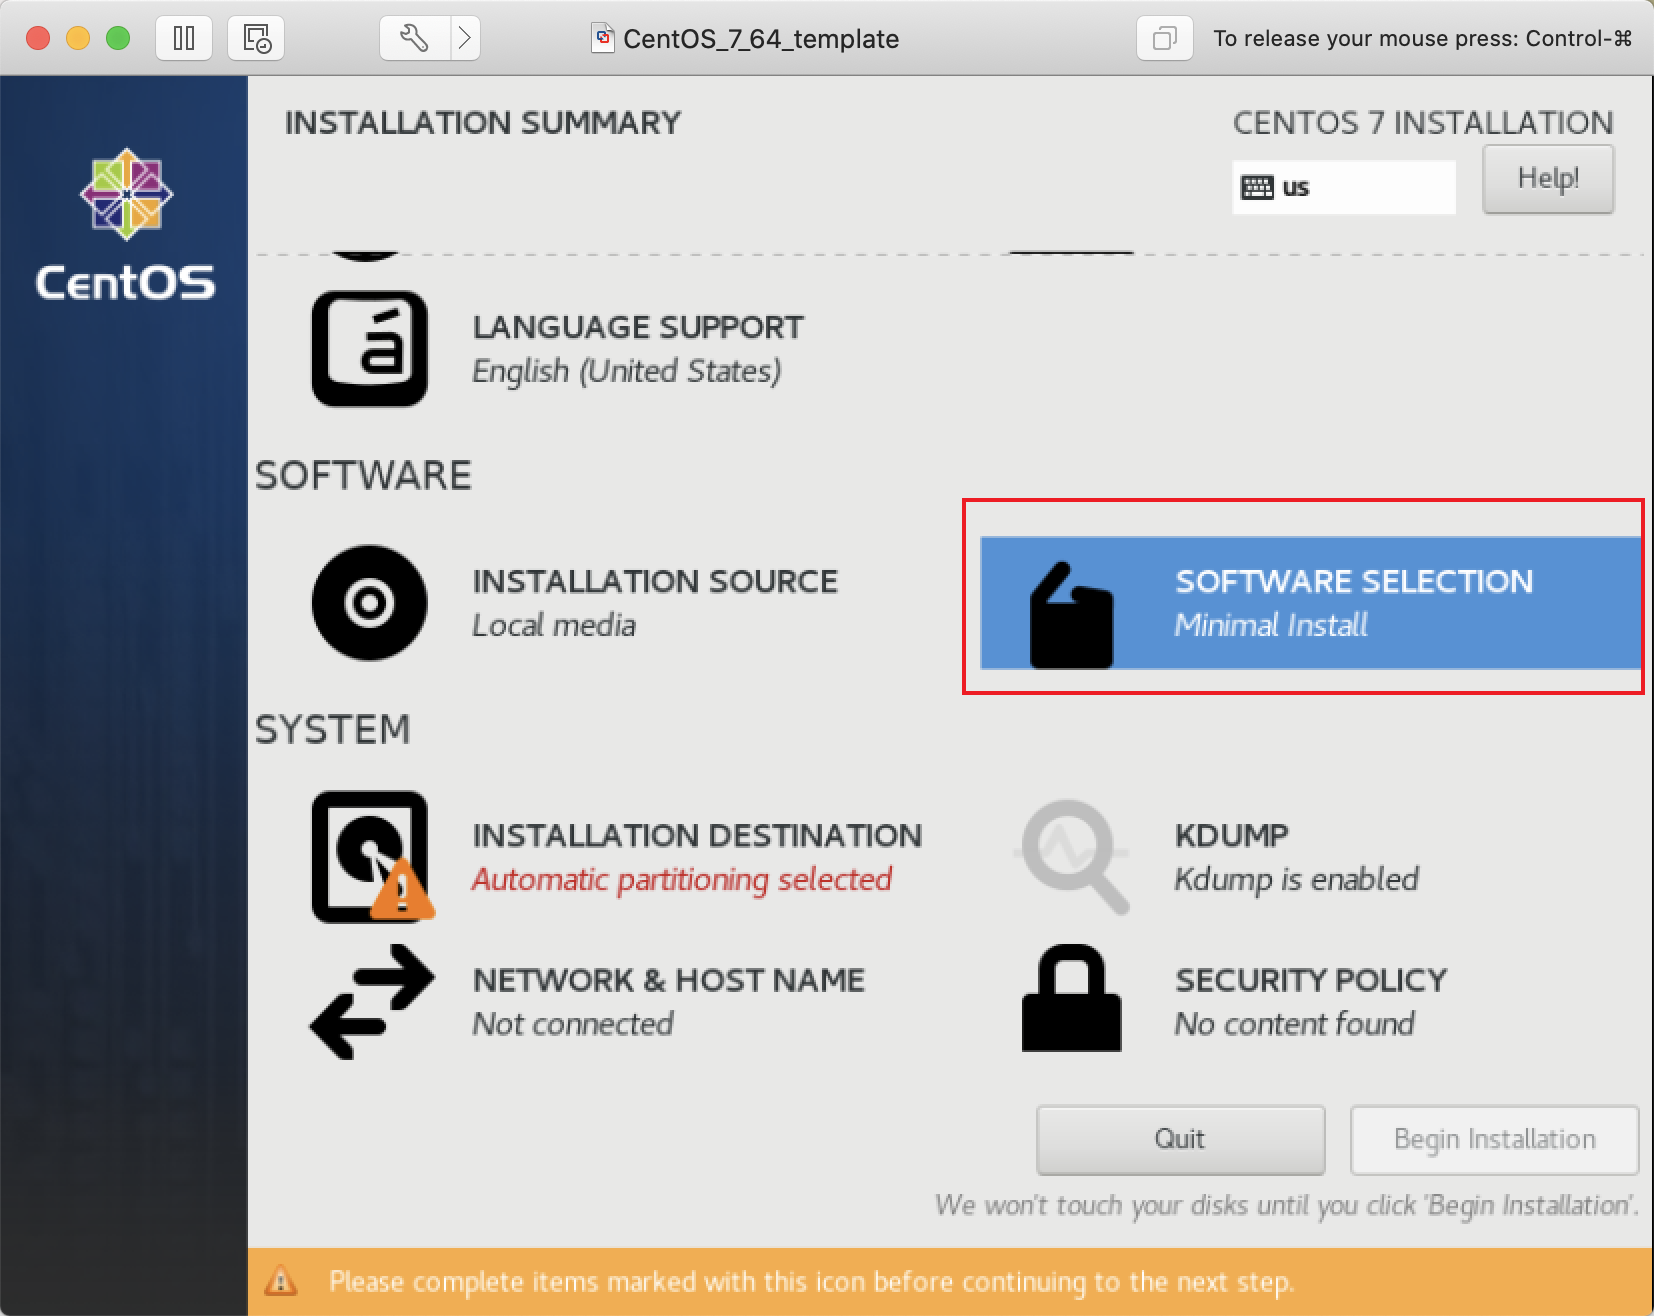Click 'Kdump is enabled' text
This screenshot has width=1654, height=1316.
[x=1297, y=879]
